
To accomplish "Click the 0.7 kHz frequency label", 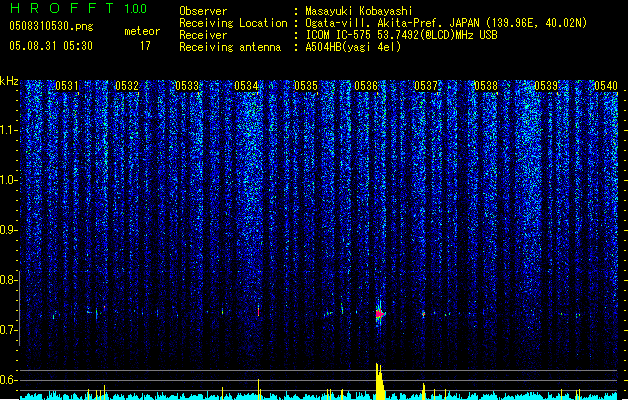I will pos(8,330).
